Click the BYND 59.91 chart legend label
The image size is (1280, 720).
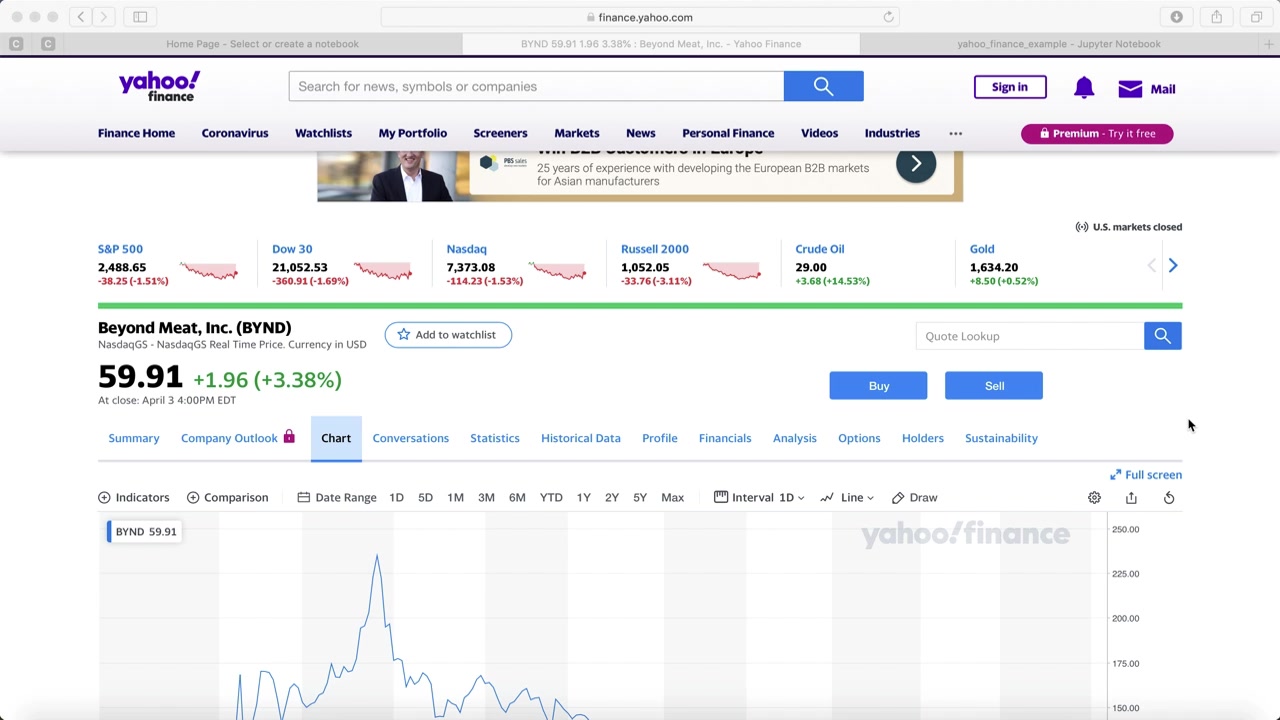(143, 531)
